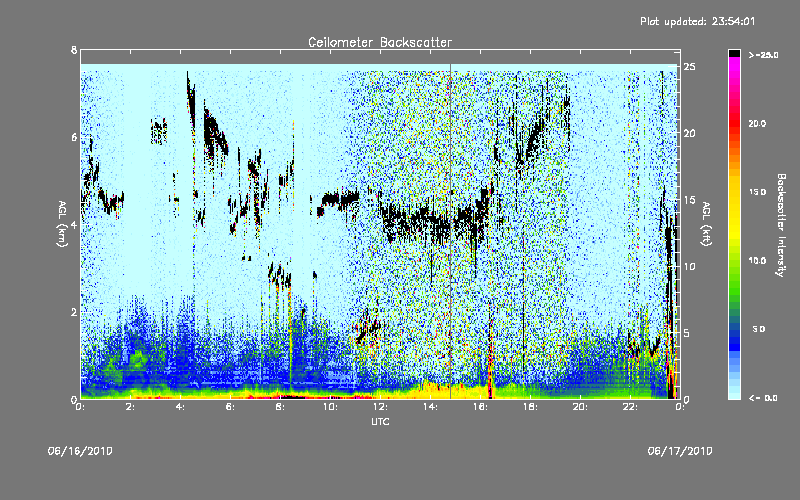Select the "06/16/2010" start date label

[x=80, y=451]
